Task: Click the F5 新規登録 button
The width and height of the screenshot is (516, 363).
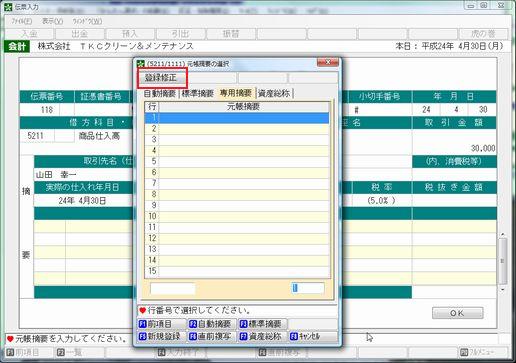Action: tap(162, 336)
